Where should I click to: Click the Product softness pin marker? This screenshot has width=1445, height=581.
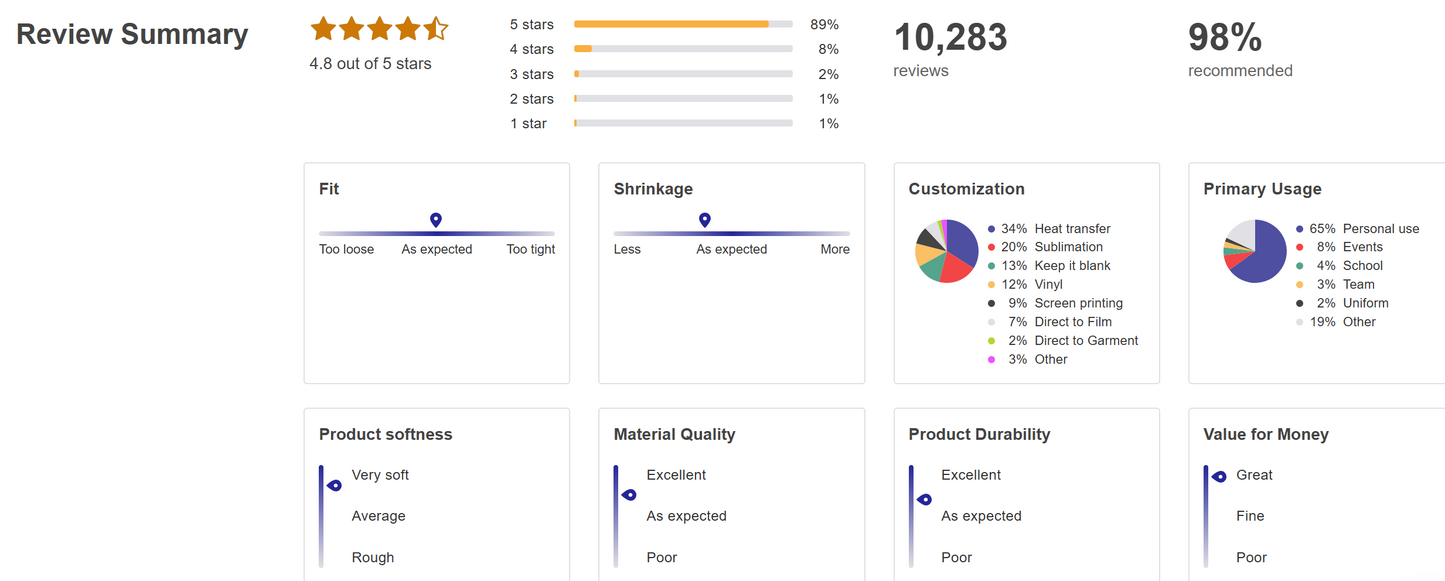[x=335, y=485]
